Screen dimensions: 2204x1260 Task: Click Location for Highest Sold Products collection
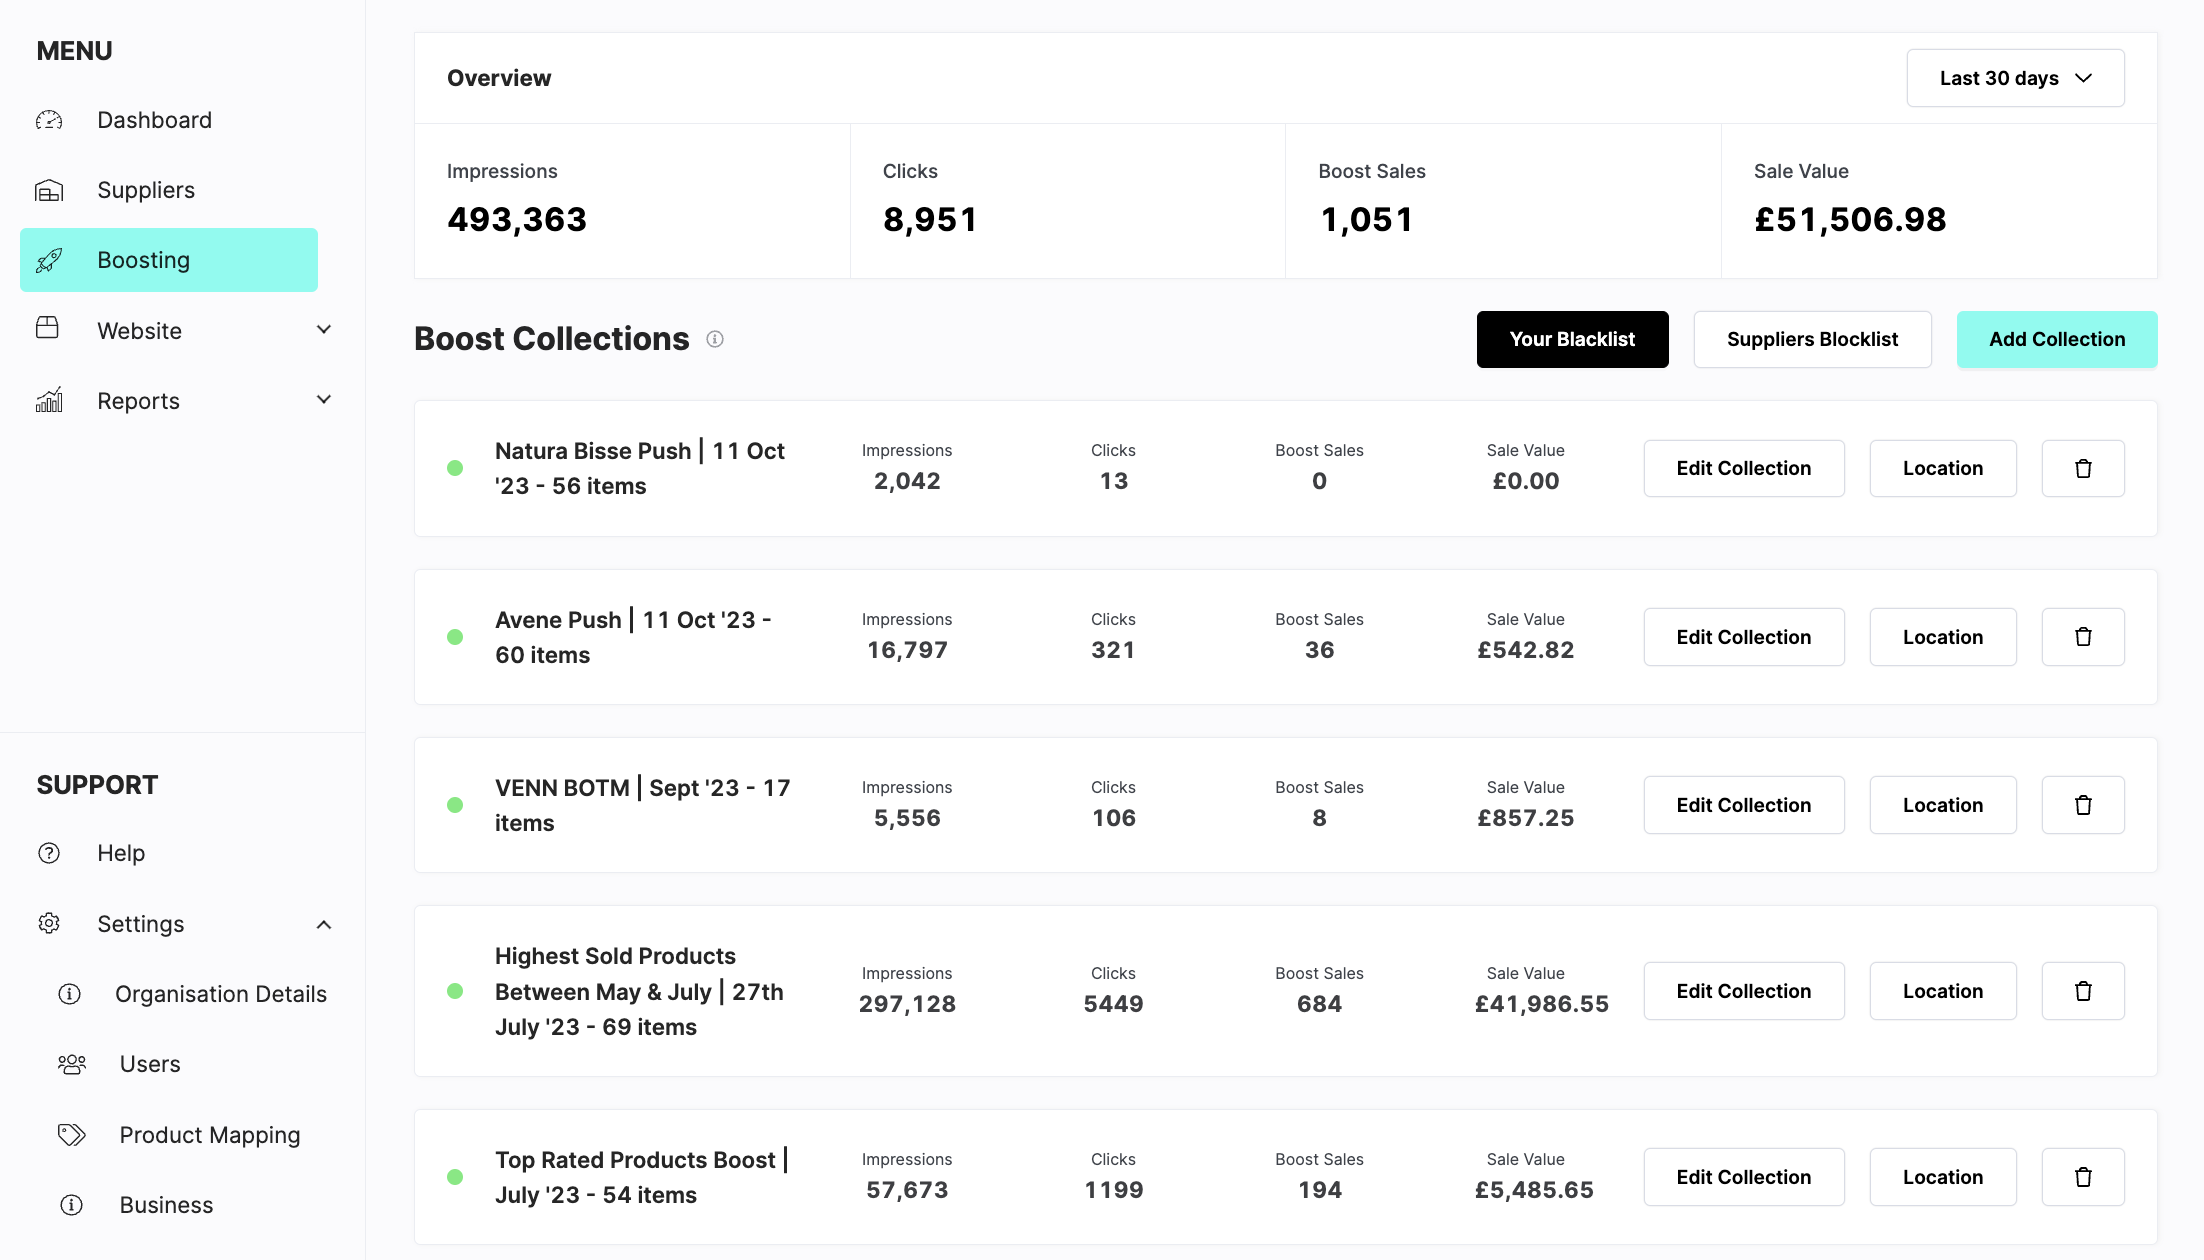(x=1942, y=991)
